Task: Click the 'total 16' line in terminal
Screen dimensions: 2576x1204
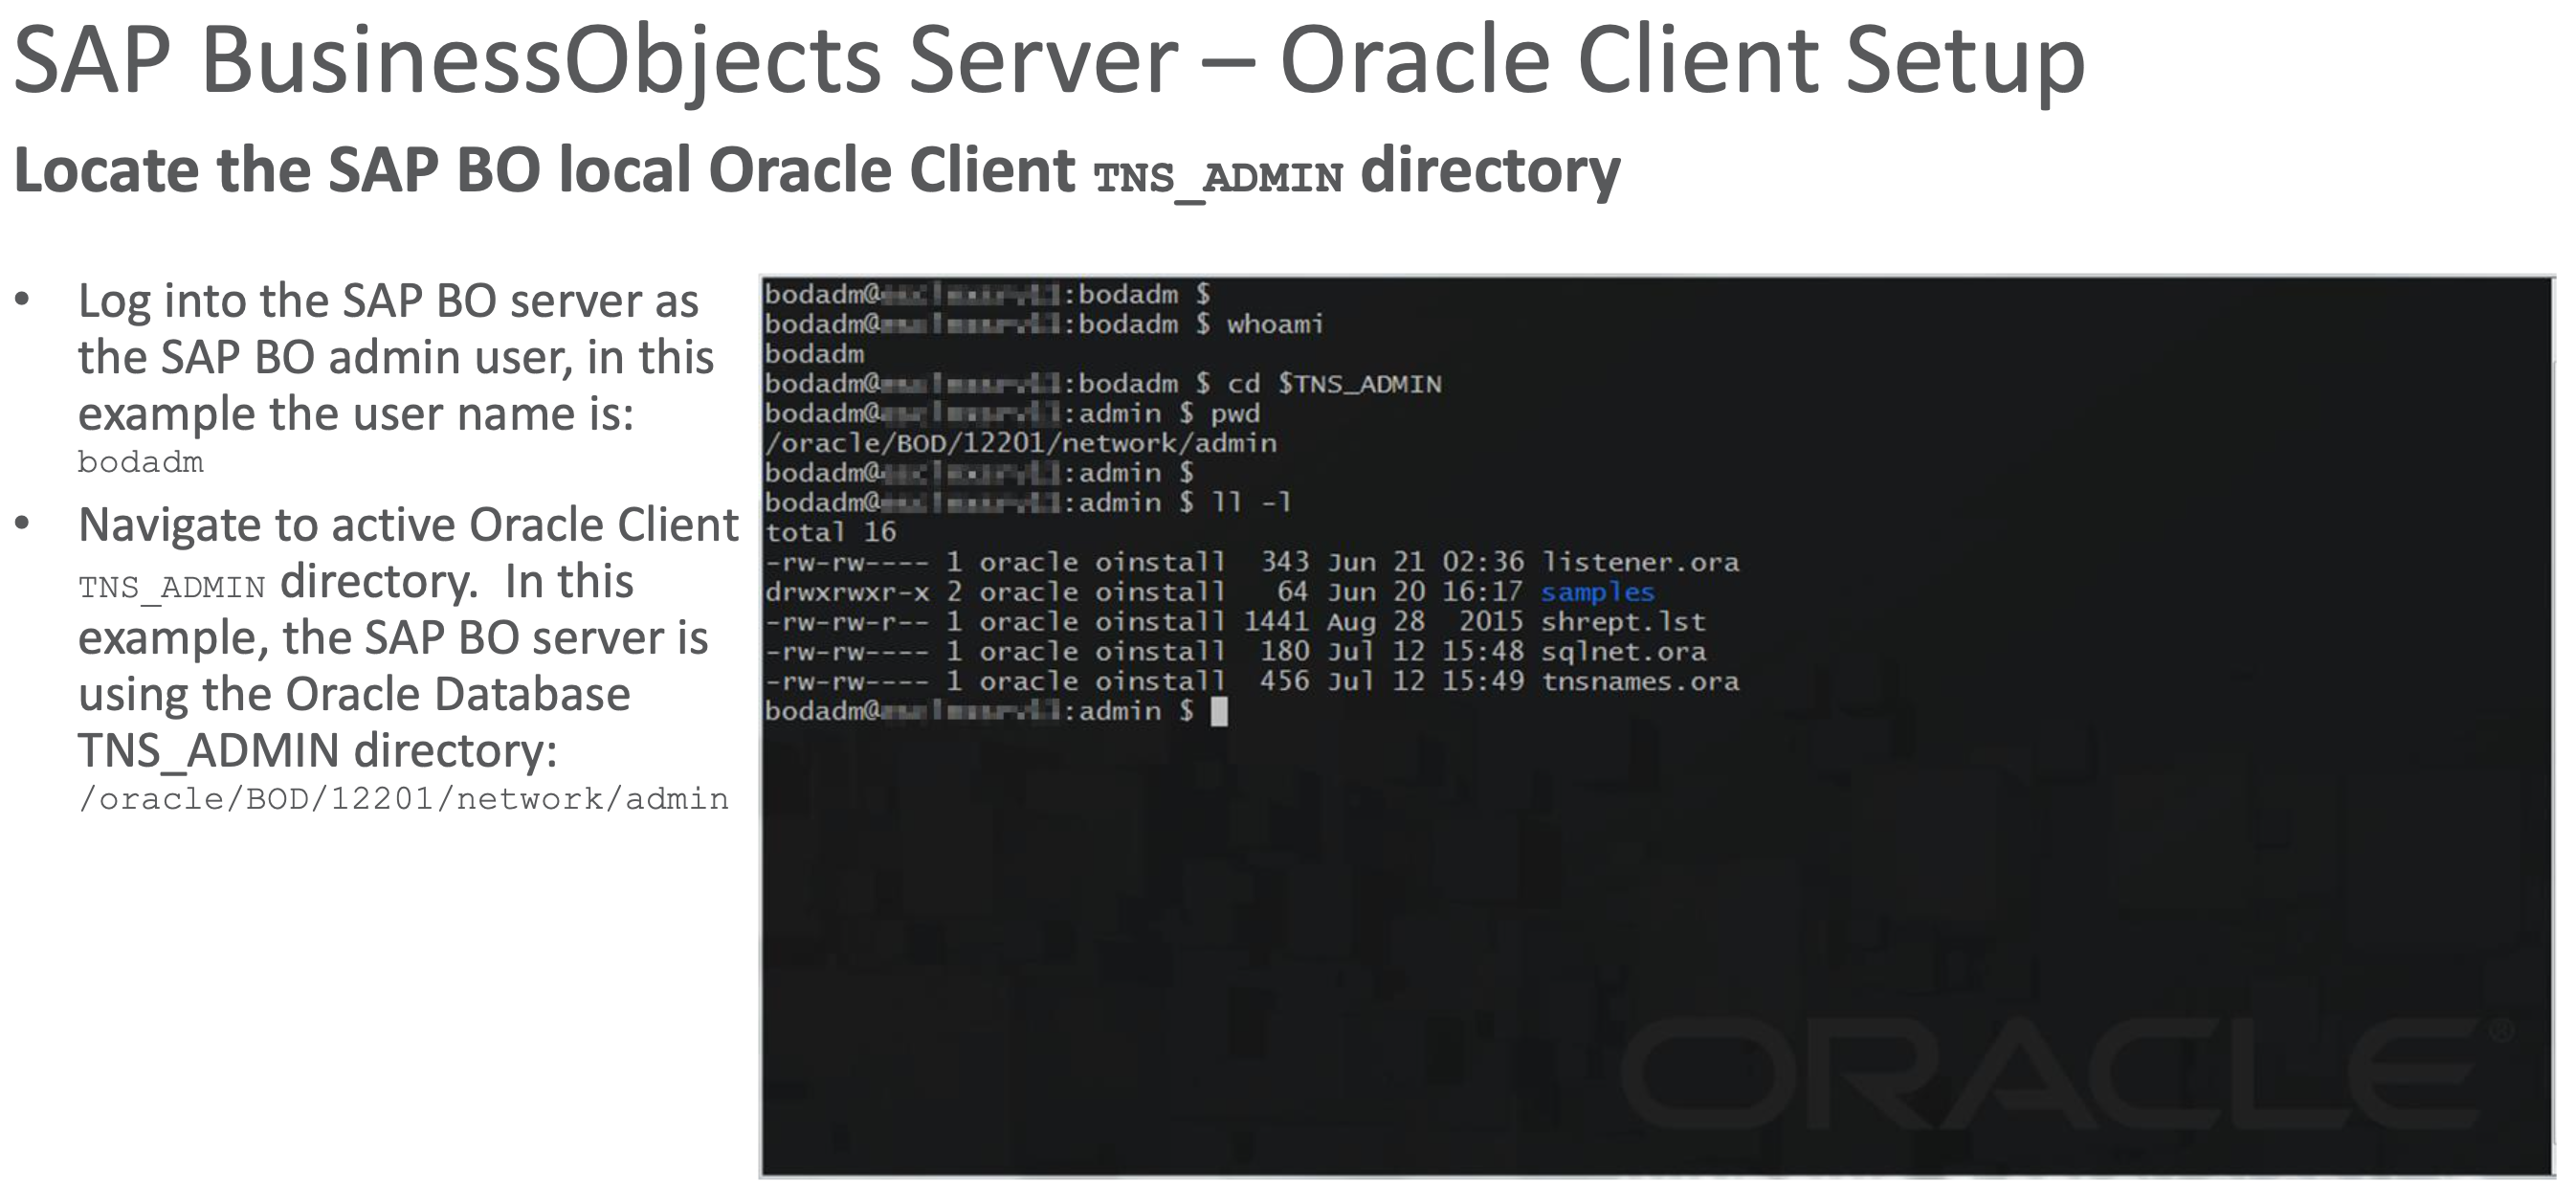Action: (x=830, y=532)
